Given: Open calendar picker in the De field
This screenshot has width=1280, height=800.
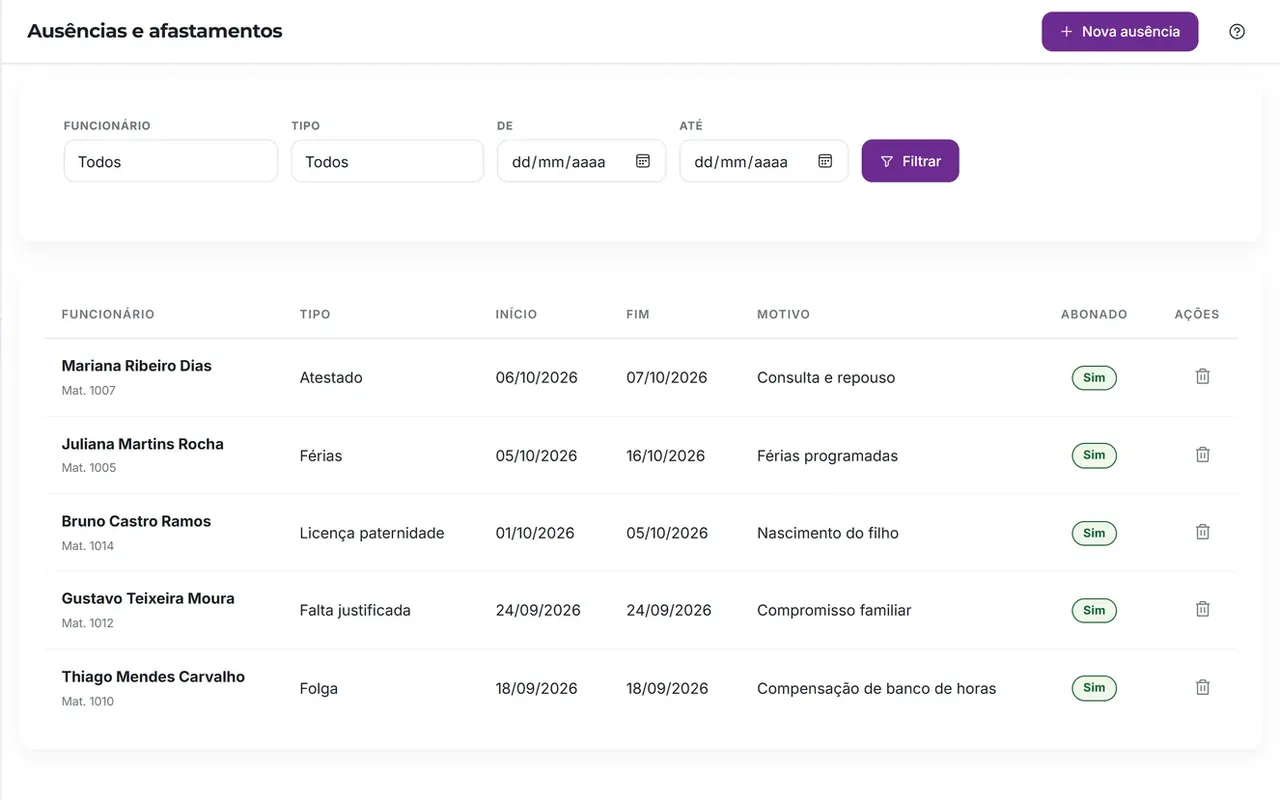Looking at the screenshot, I should pyautogui.click(x=643, y=161).
